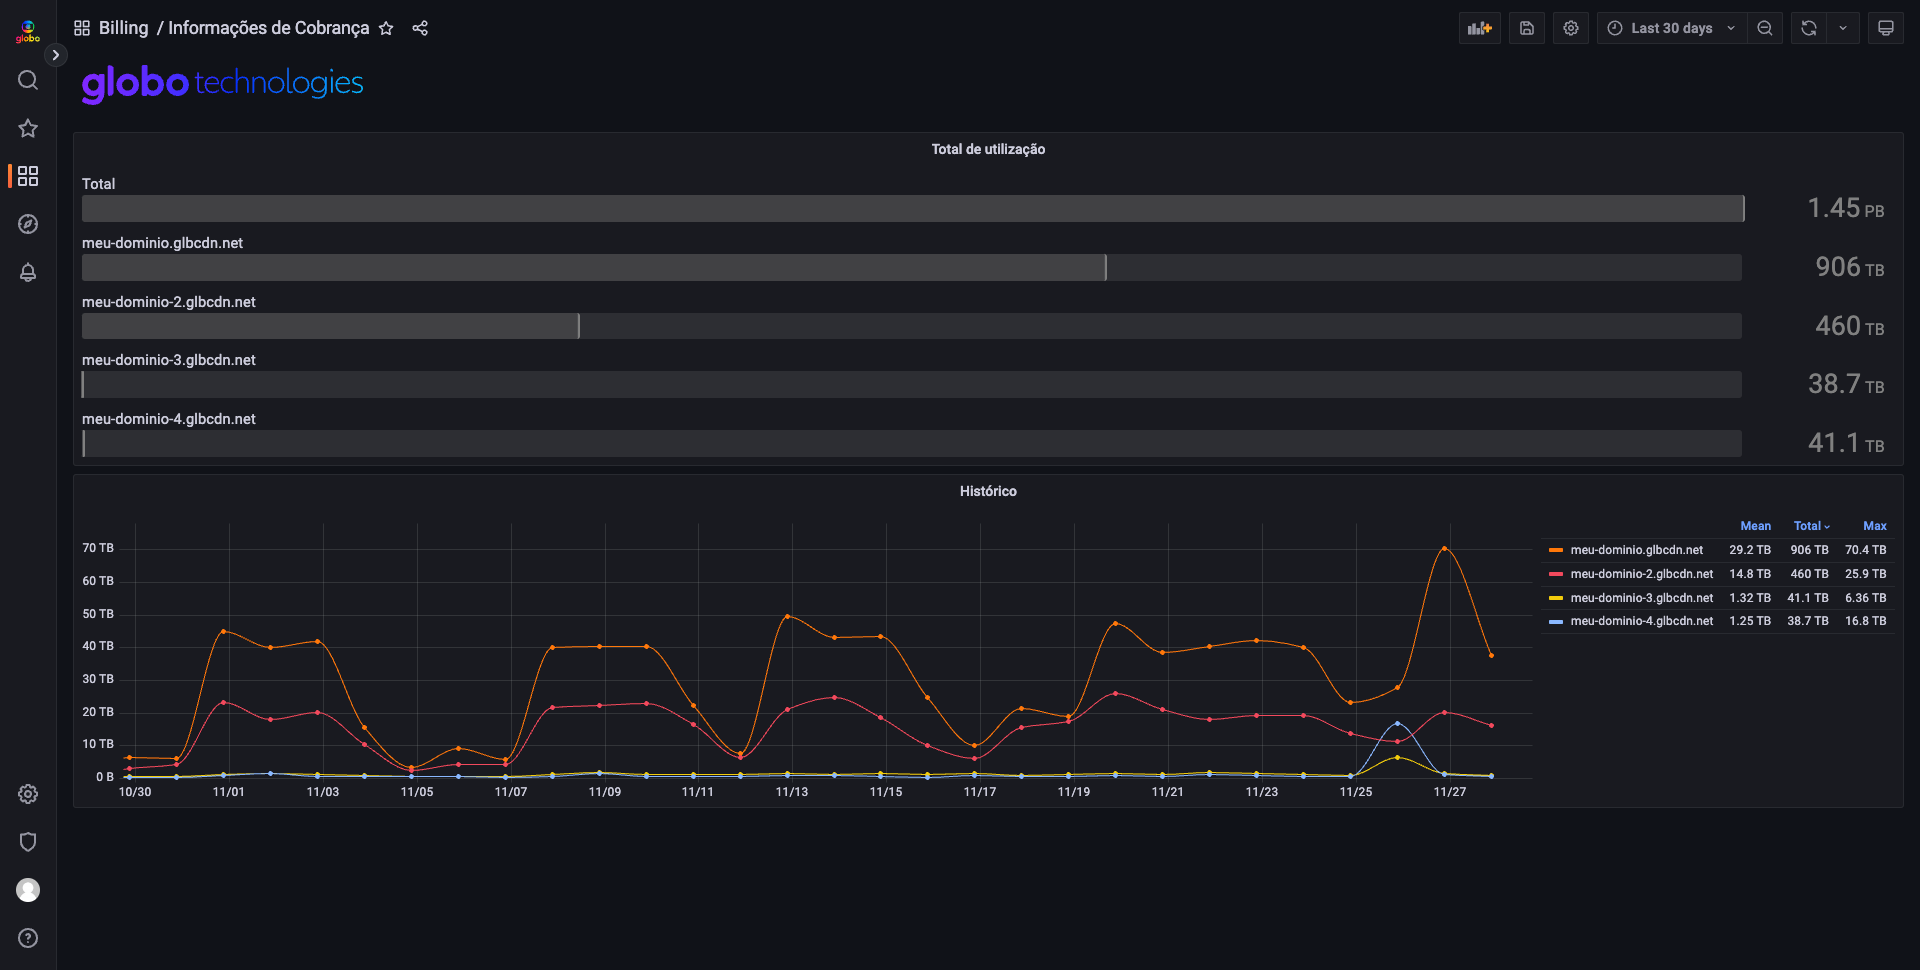Click the Total usage bar gauge
Viewport: 1920px width, 970px height.
coord(912,208)
